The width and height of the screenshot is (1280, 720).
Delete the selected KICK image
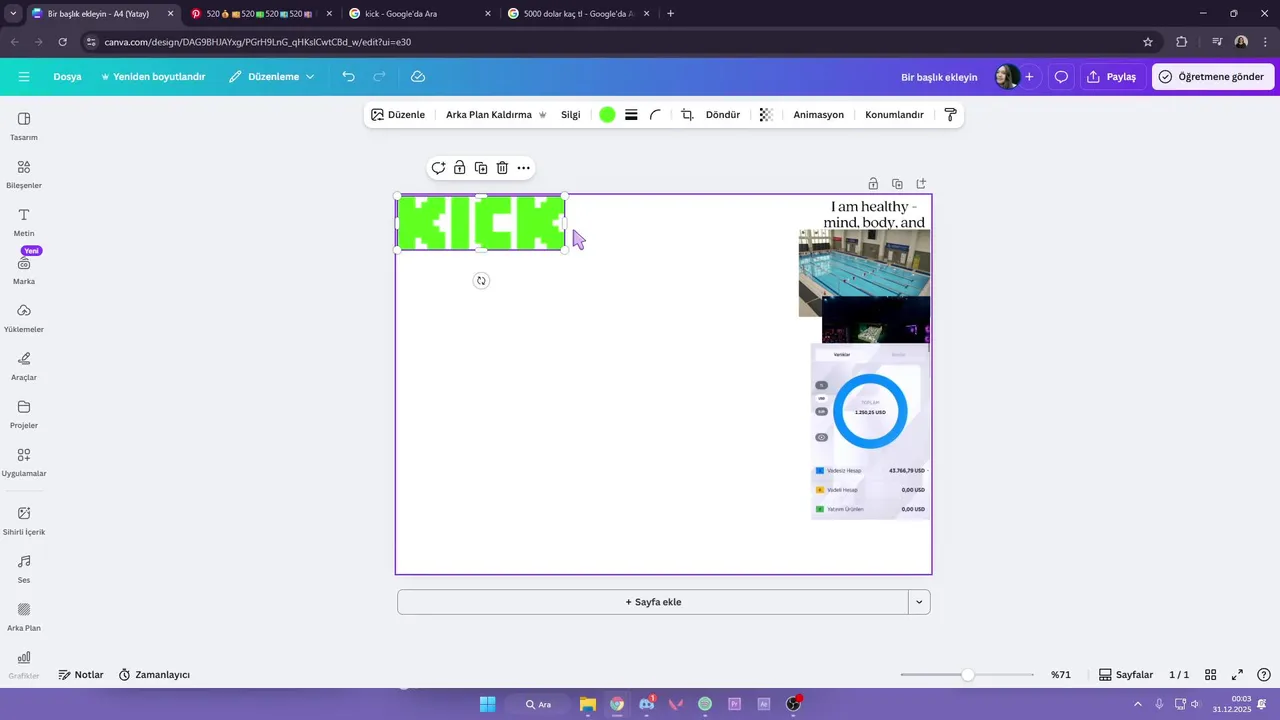click(502, 168)
